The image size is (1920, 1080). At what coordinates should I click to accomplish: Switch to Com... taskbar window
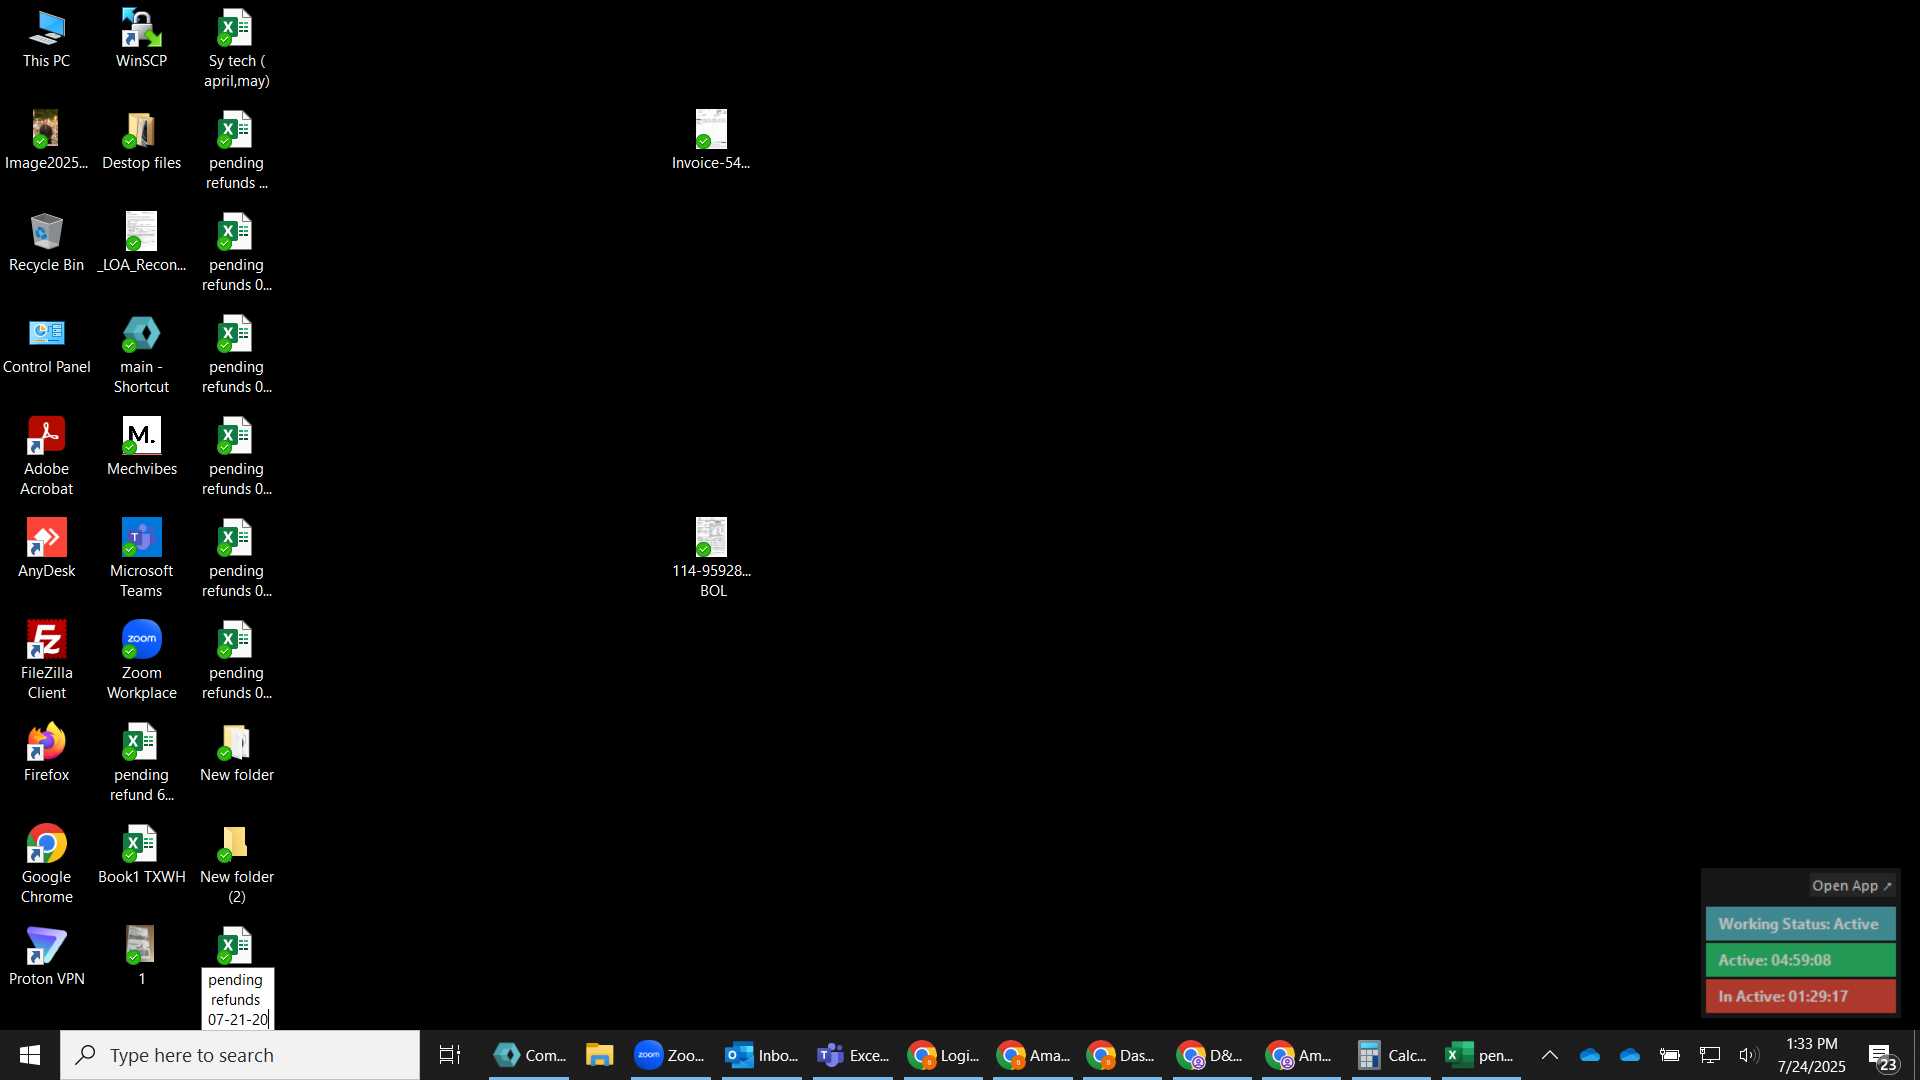[x=529, y=1055]
